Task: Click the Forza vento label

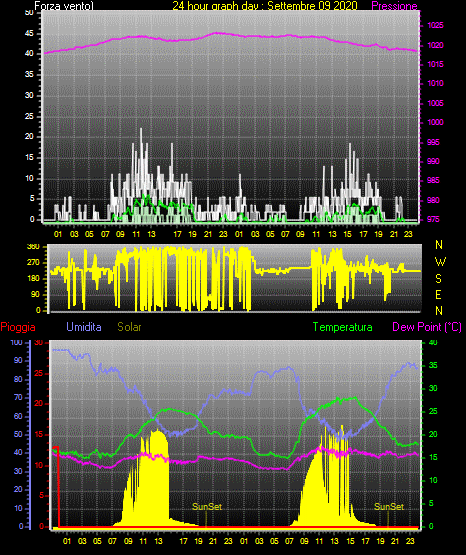Action: click(64, 6)
